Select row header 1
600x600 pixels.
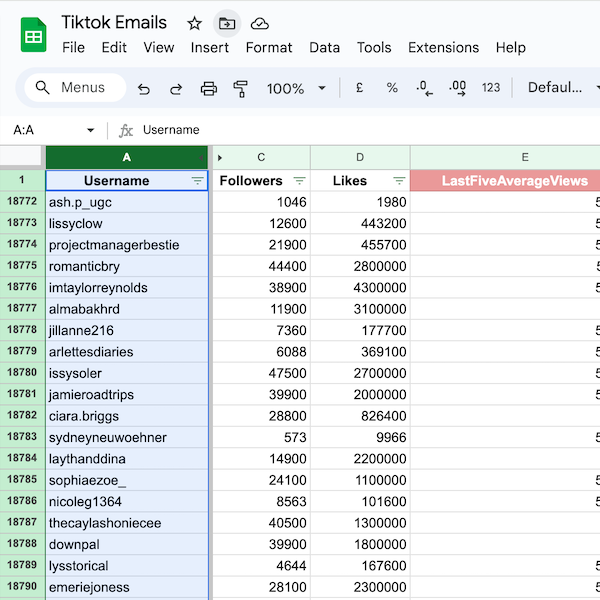coord(22,180)
